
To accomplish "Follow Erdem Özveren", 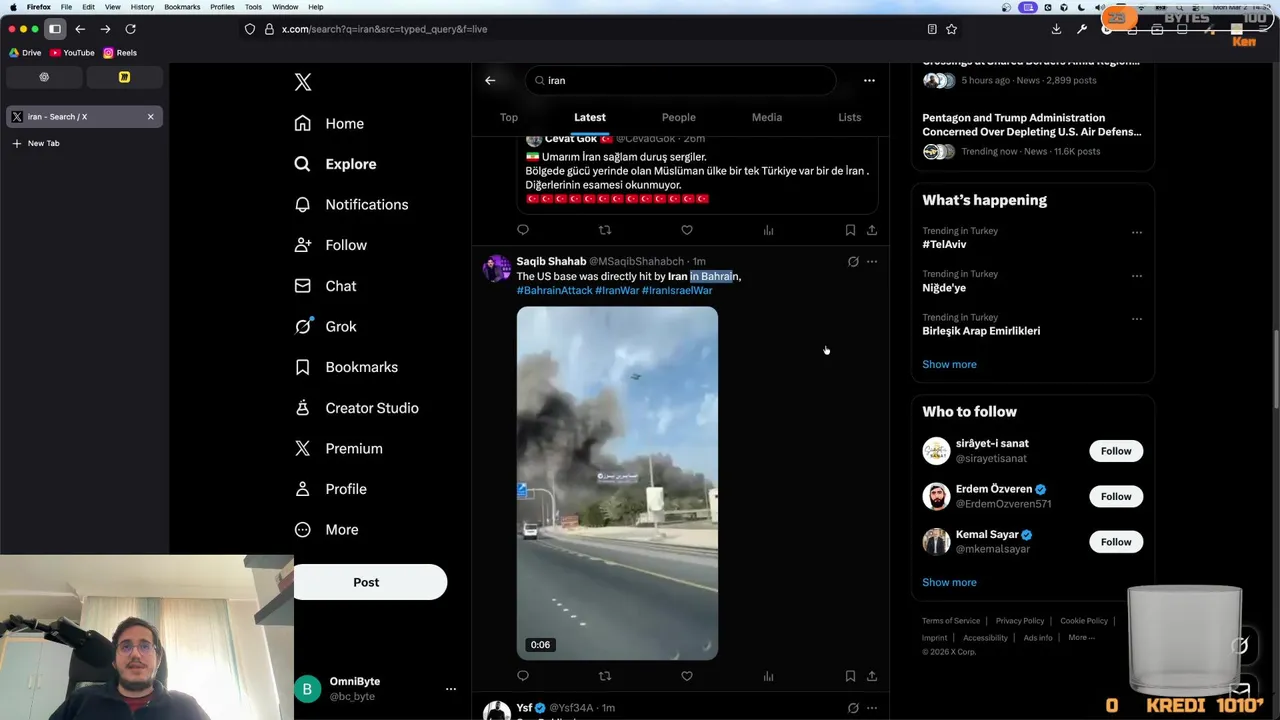I will point(1116,496).
